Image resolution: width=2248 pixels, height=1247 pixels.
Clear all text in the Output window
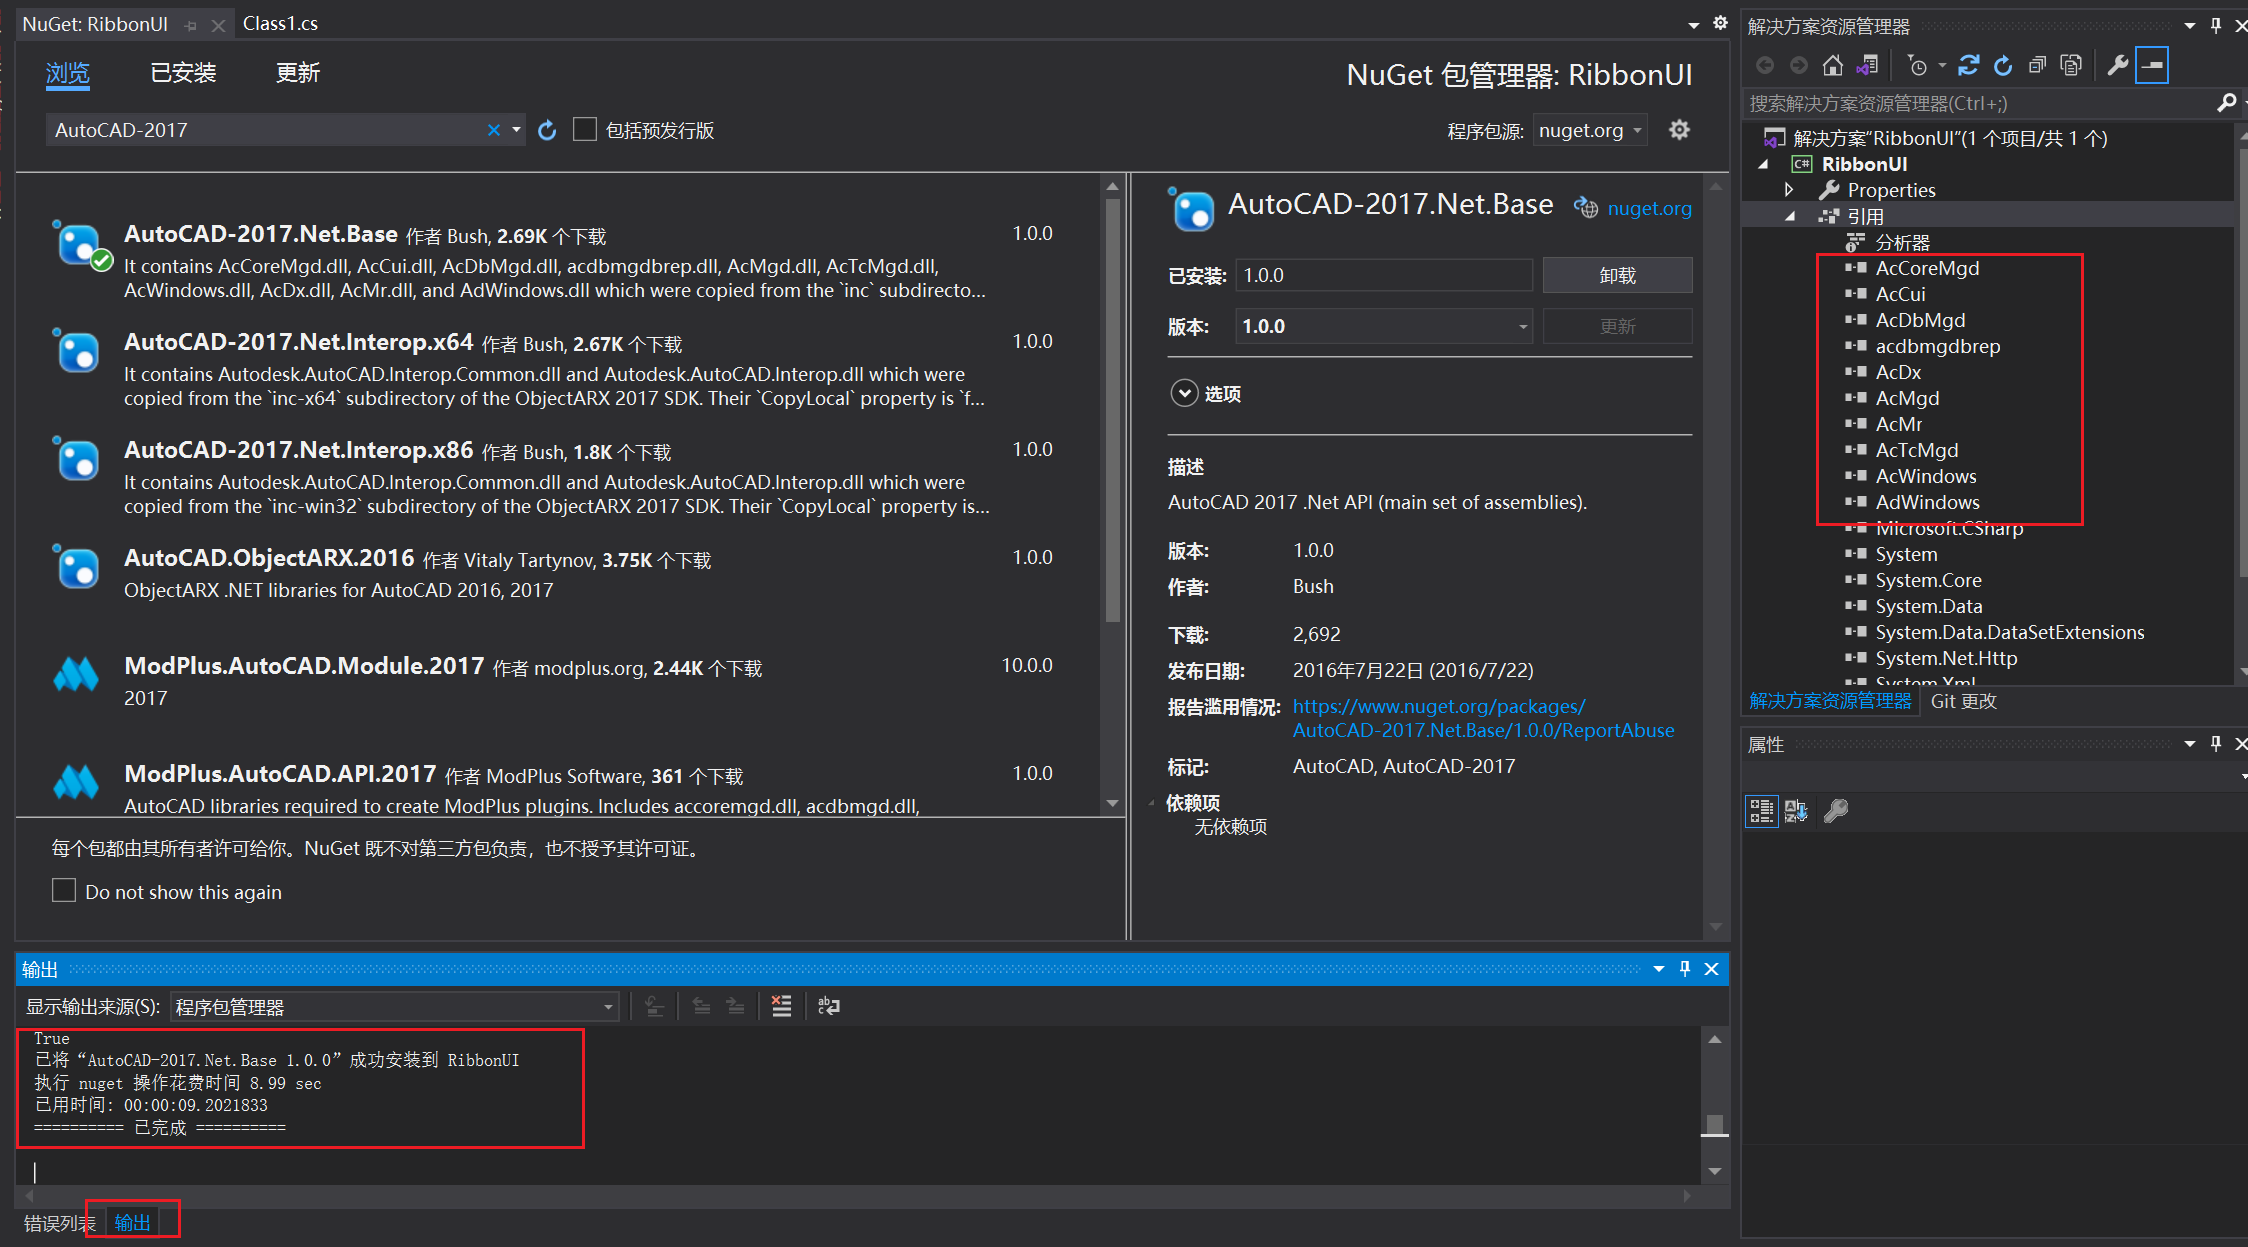pos(781,1006)
